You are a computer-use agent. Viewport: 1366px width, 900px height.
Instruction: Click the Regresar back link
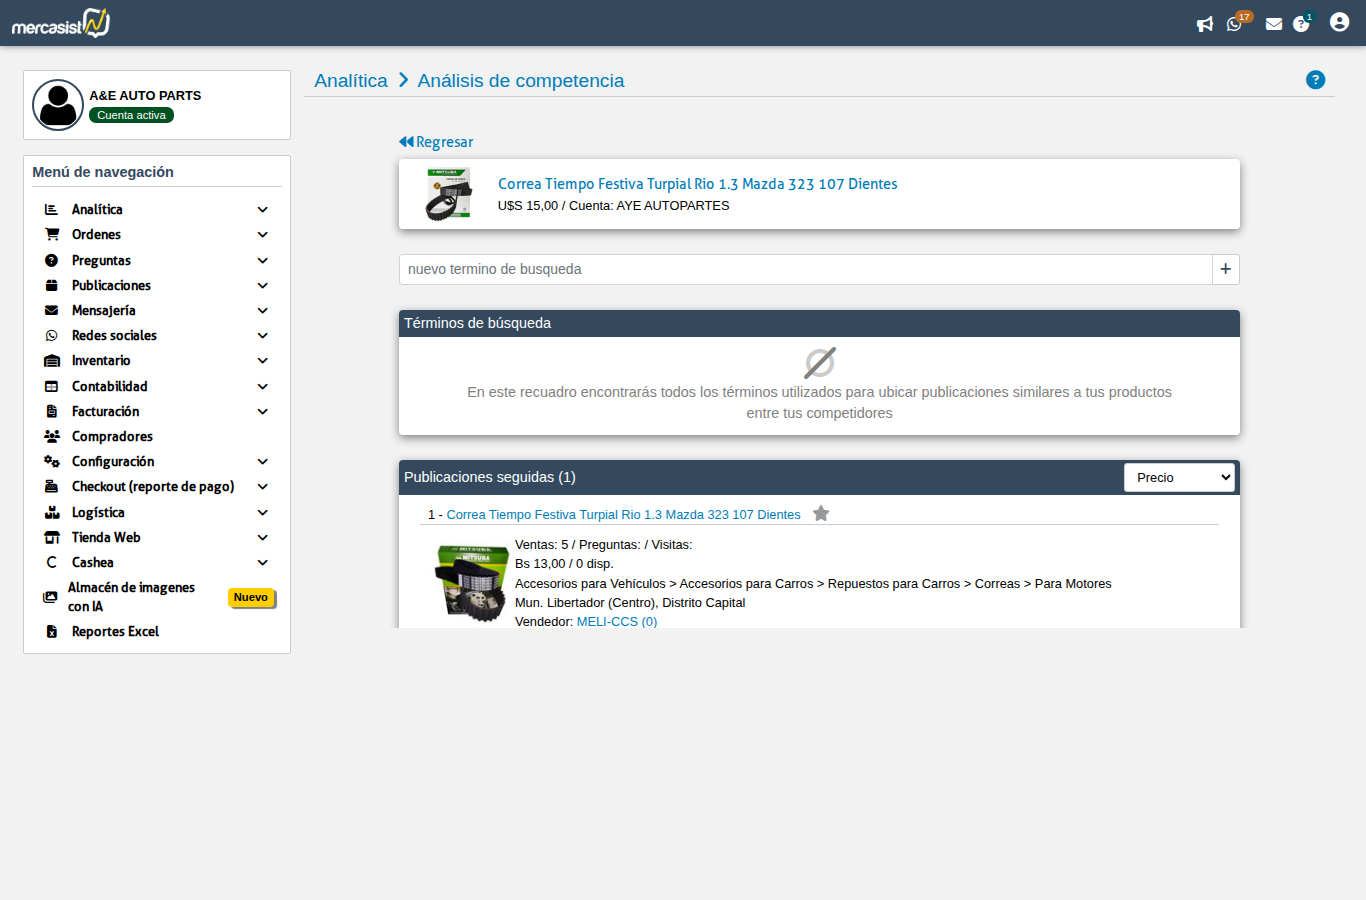click(x=436, y=142)
